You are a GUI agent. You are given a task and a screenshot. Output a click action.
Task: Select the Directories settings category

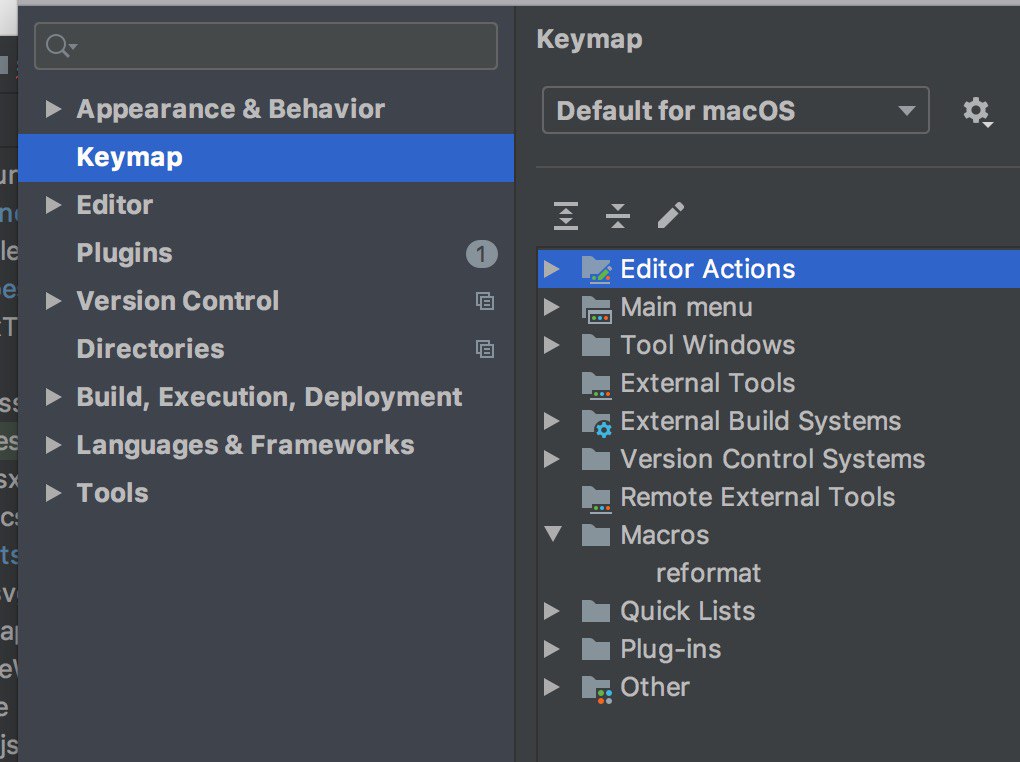pyautogui.click(x=150, y=349)
